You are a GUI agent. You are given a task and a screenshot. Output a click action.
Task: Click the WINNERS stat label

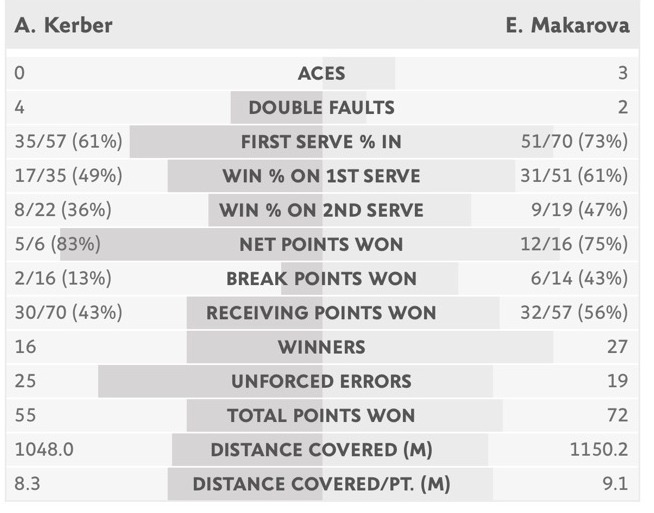point(322,347)
